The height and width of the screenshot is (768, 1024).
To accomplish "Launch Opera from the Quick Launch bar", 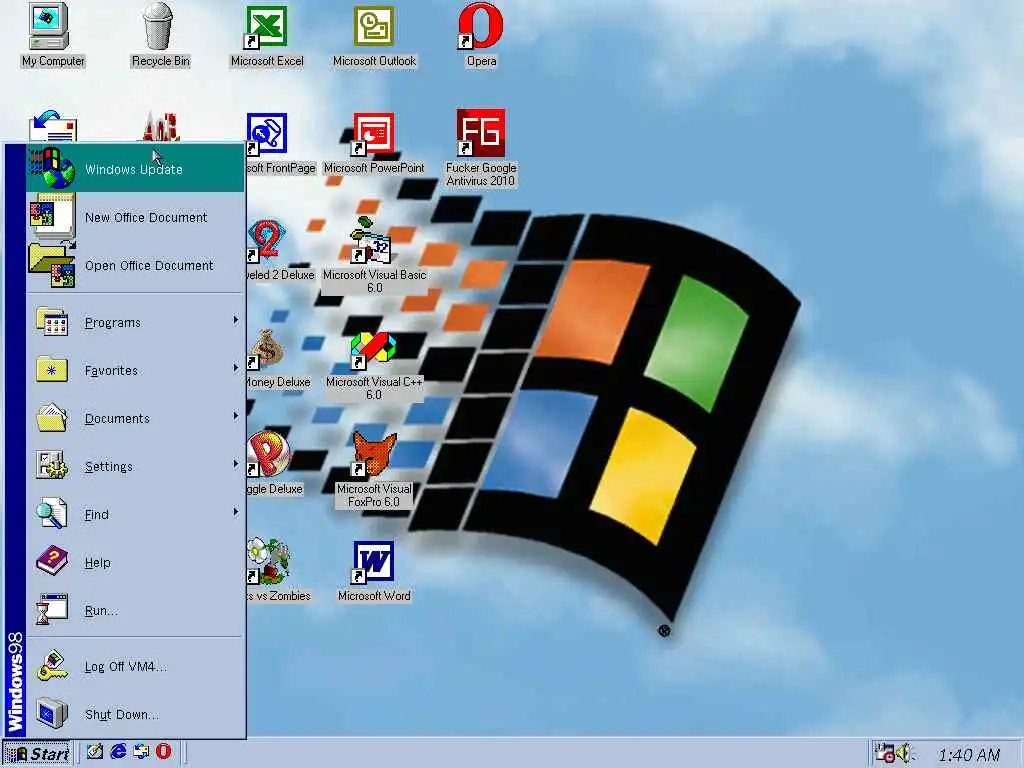I will (163, 752).
